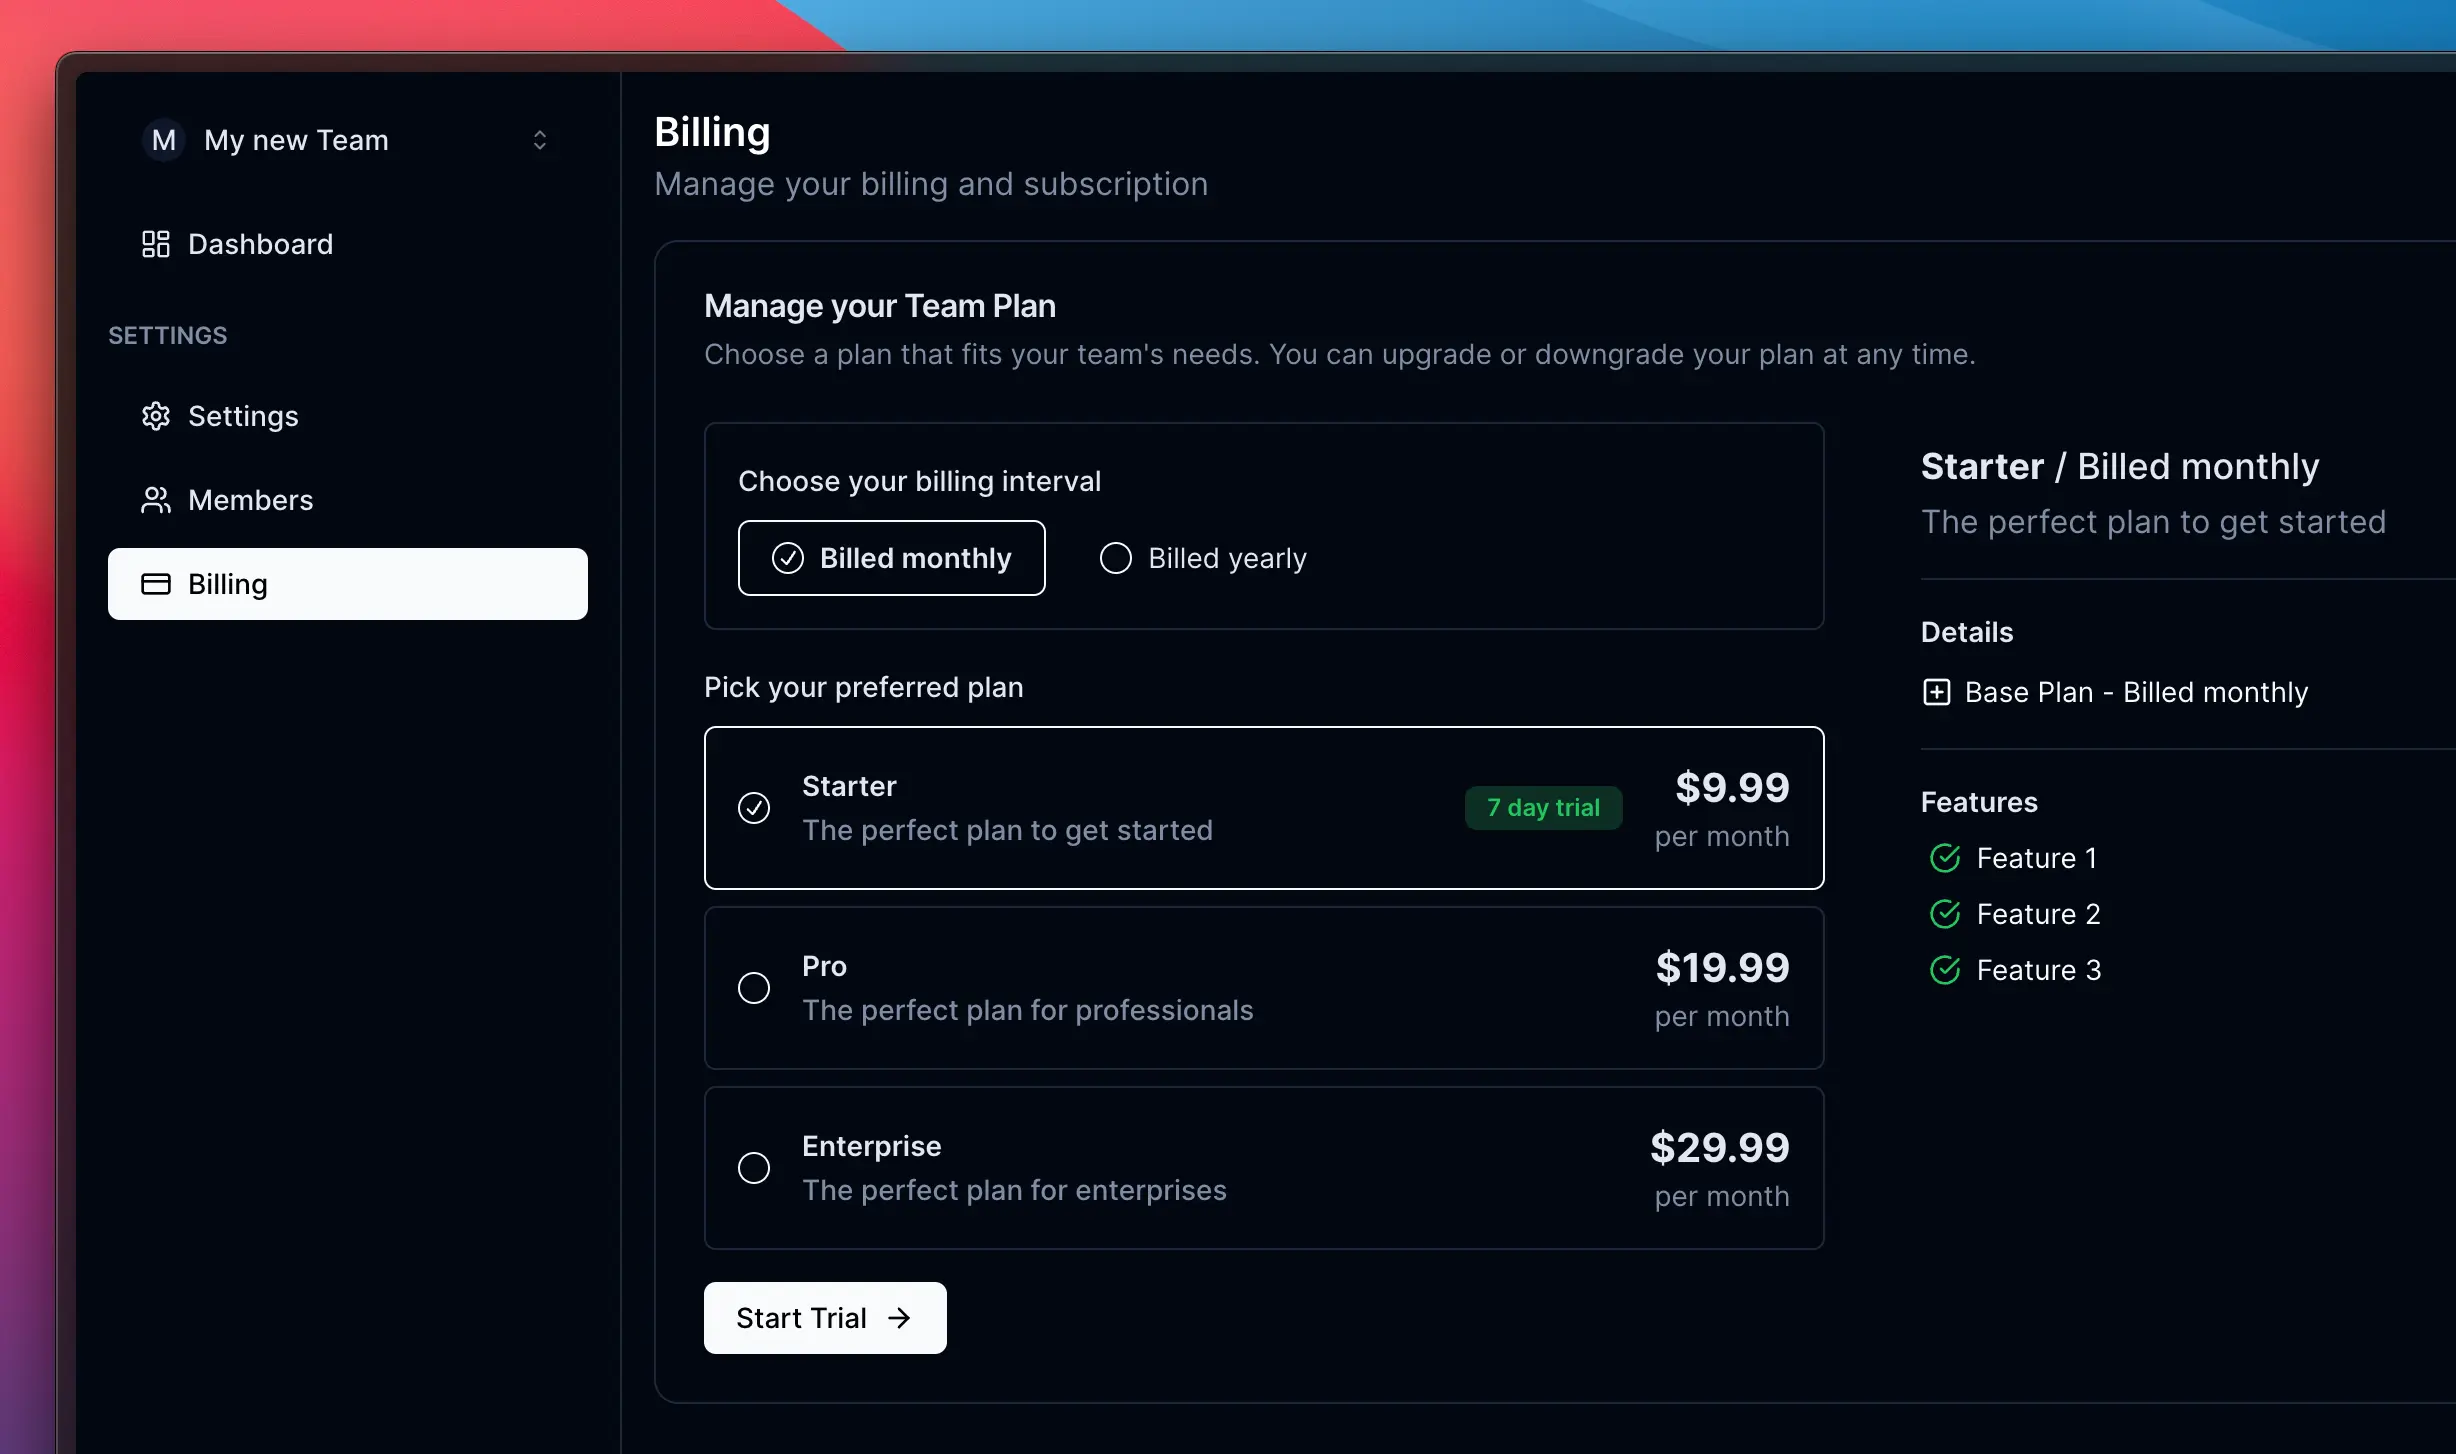Select the Billed yearly radio option
The image size is (2456, 1454).
click(1116, 558)
